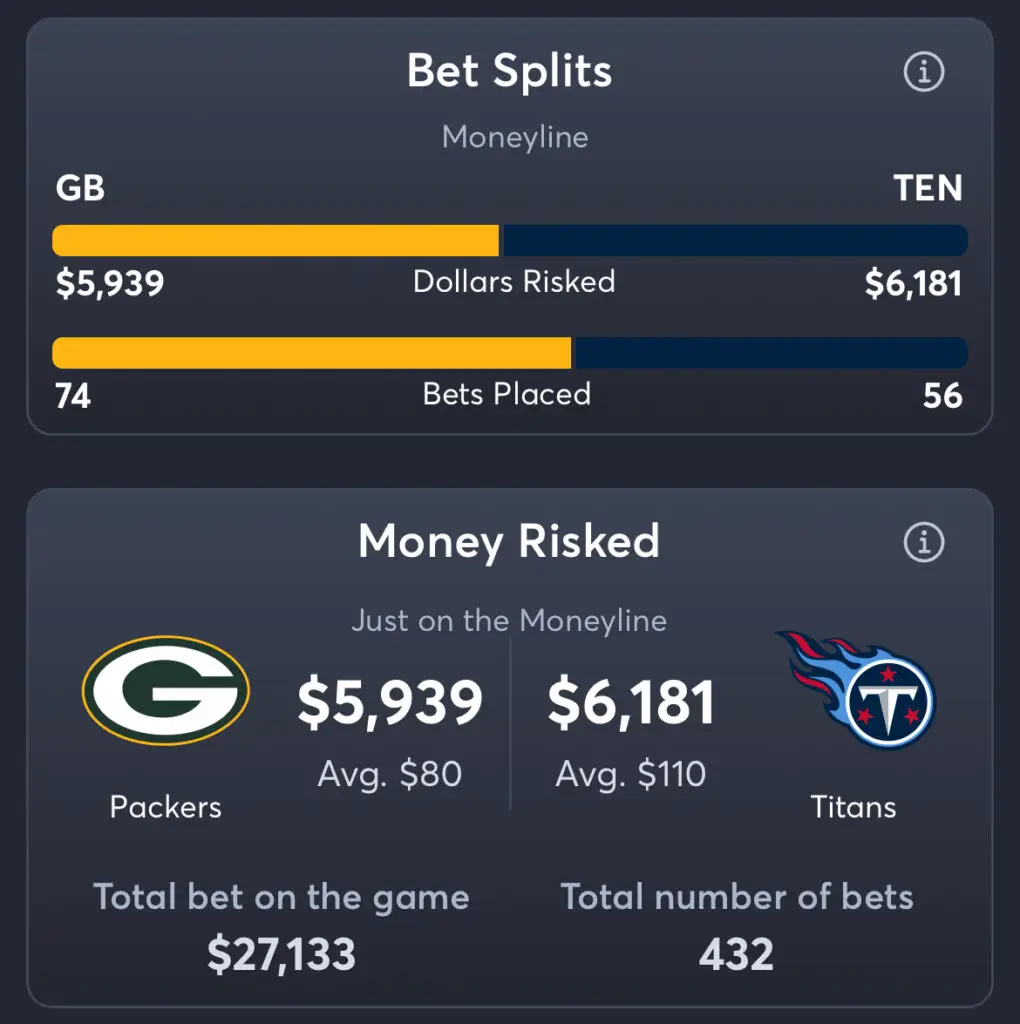The width and height of the screenshot is (1020, 1024).
Task: Tap the GB team abbreviation
Action: click(x=80, y=188)
